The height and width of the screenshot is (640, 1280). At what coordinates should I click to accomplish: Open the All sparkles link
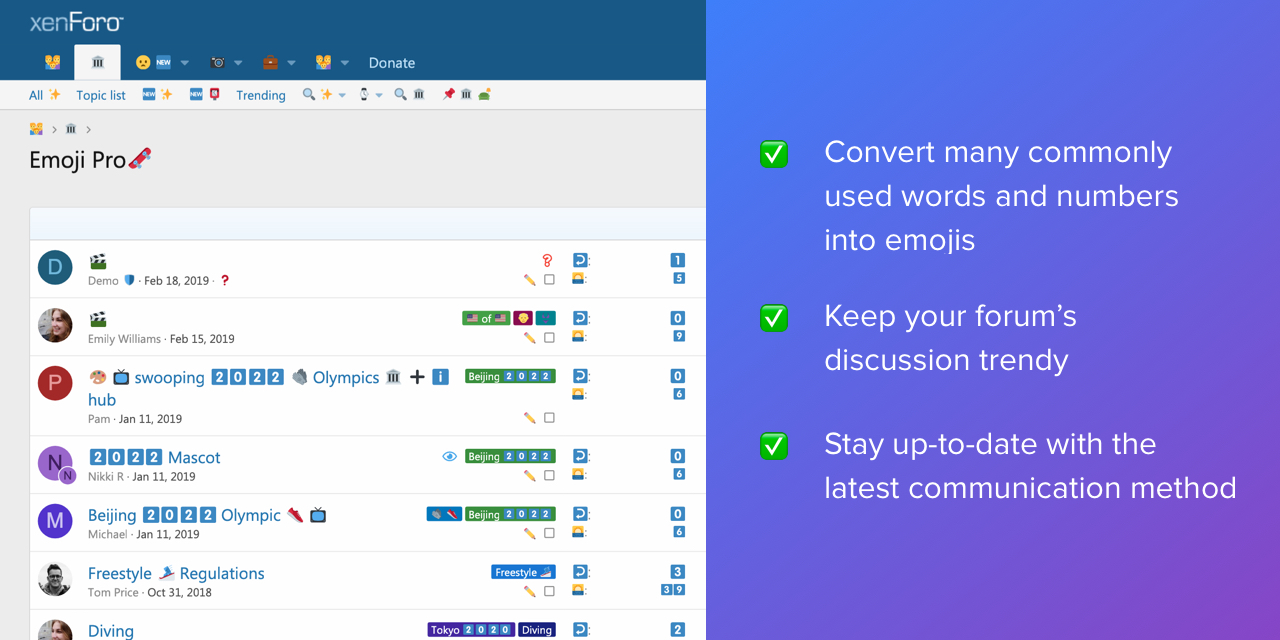click(x=45, y=95)
